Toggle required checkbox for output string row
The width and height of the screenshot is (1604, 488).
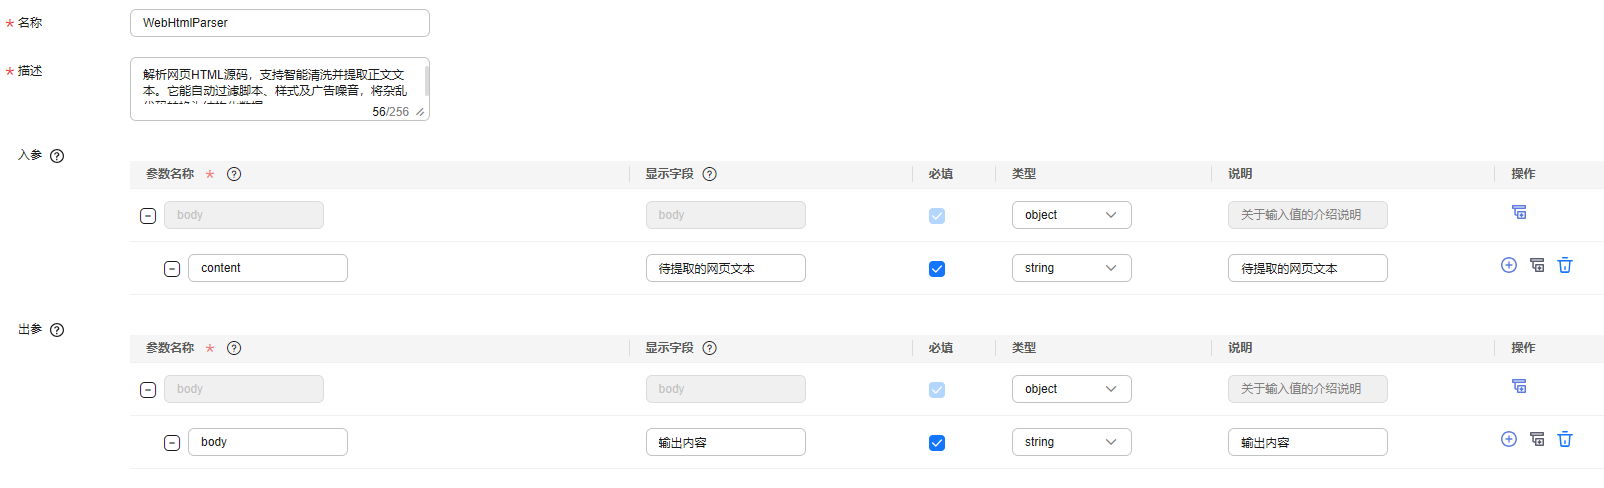pyautogui.click(x=937, y=443)
